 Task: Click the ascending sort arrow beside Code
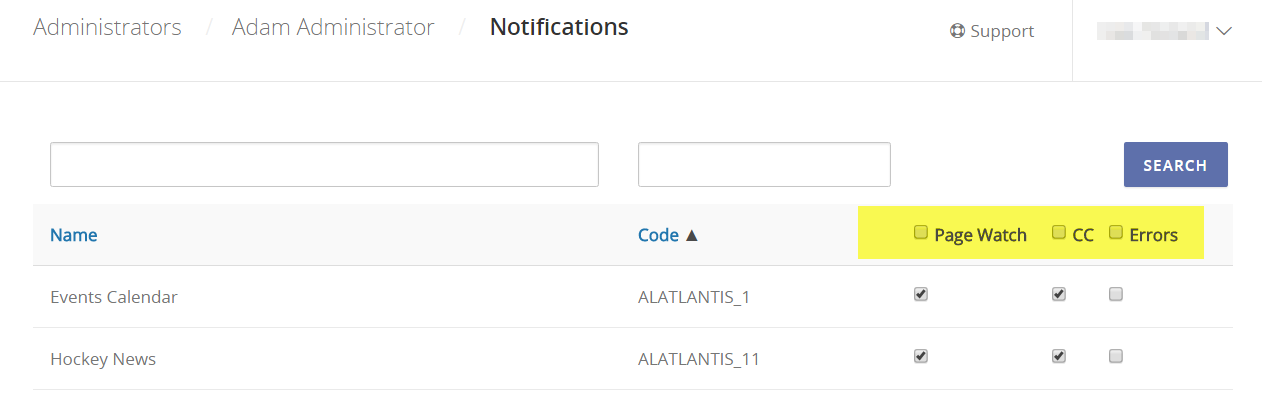[x=691, y=235]
